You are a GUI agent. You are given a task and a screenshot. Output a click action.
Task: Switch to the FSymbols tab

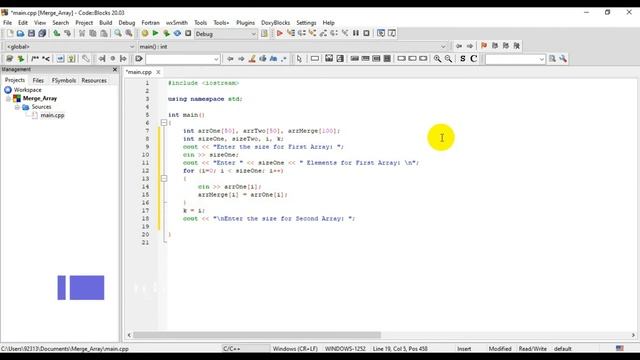63,80
